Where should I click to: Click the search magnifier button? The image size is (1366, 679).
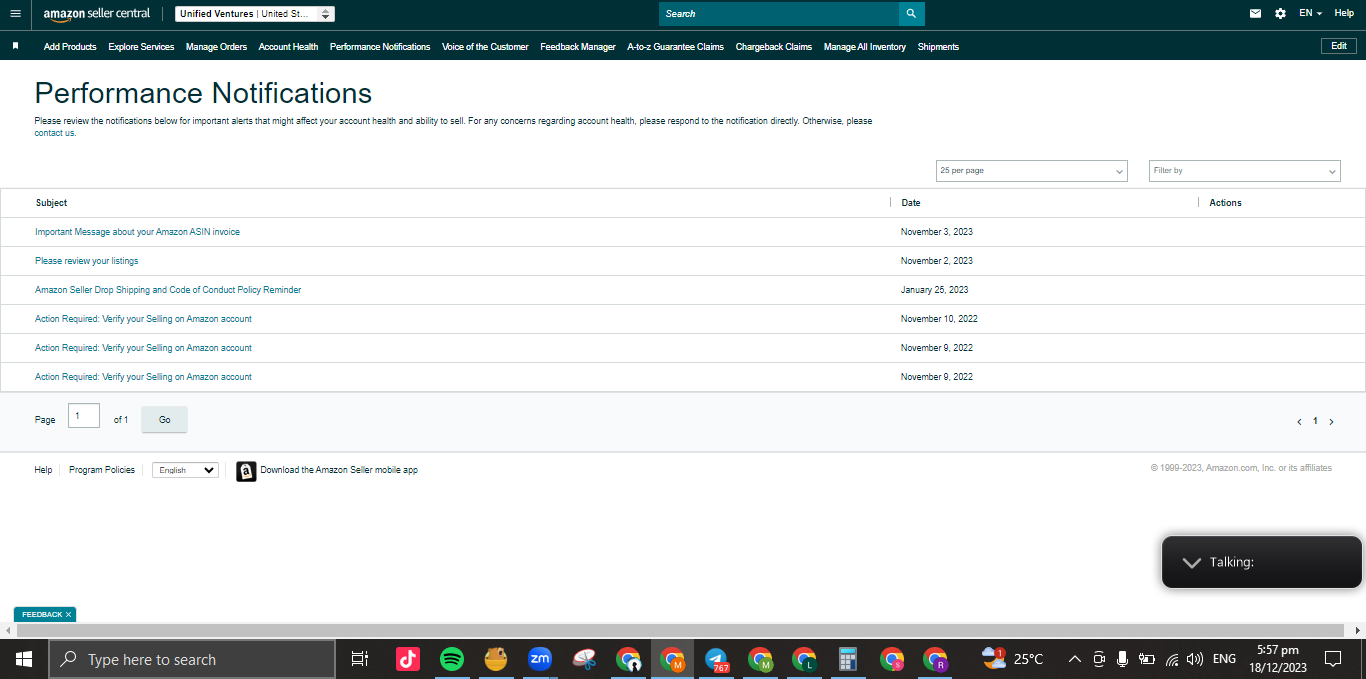tap(911, 14)
